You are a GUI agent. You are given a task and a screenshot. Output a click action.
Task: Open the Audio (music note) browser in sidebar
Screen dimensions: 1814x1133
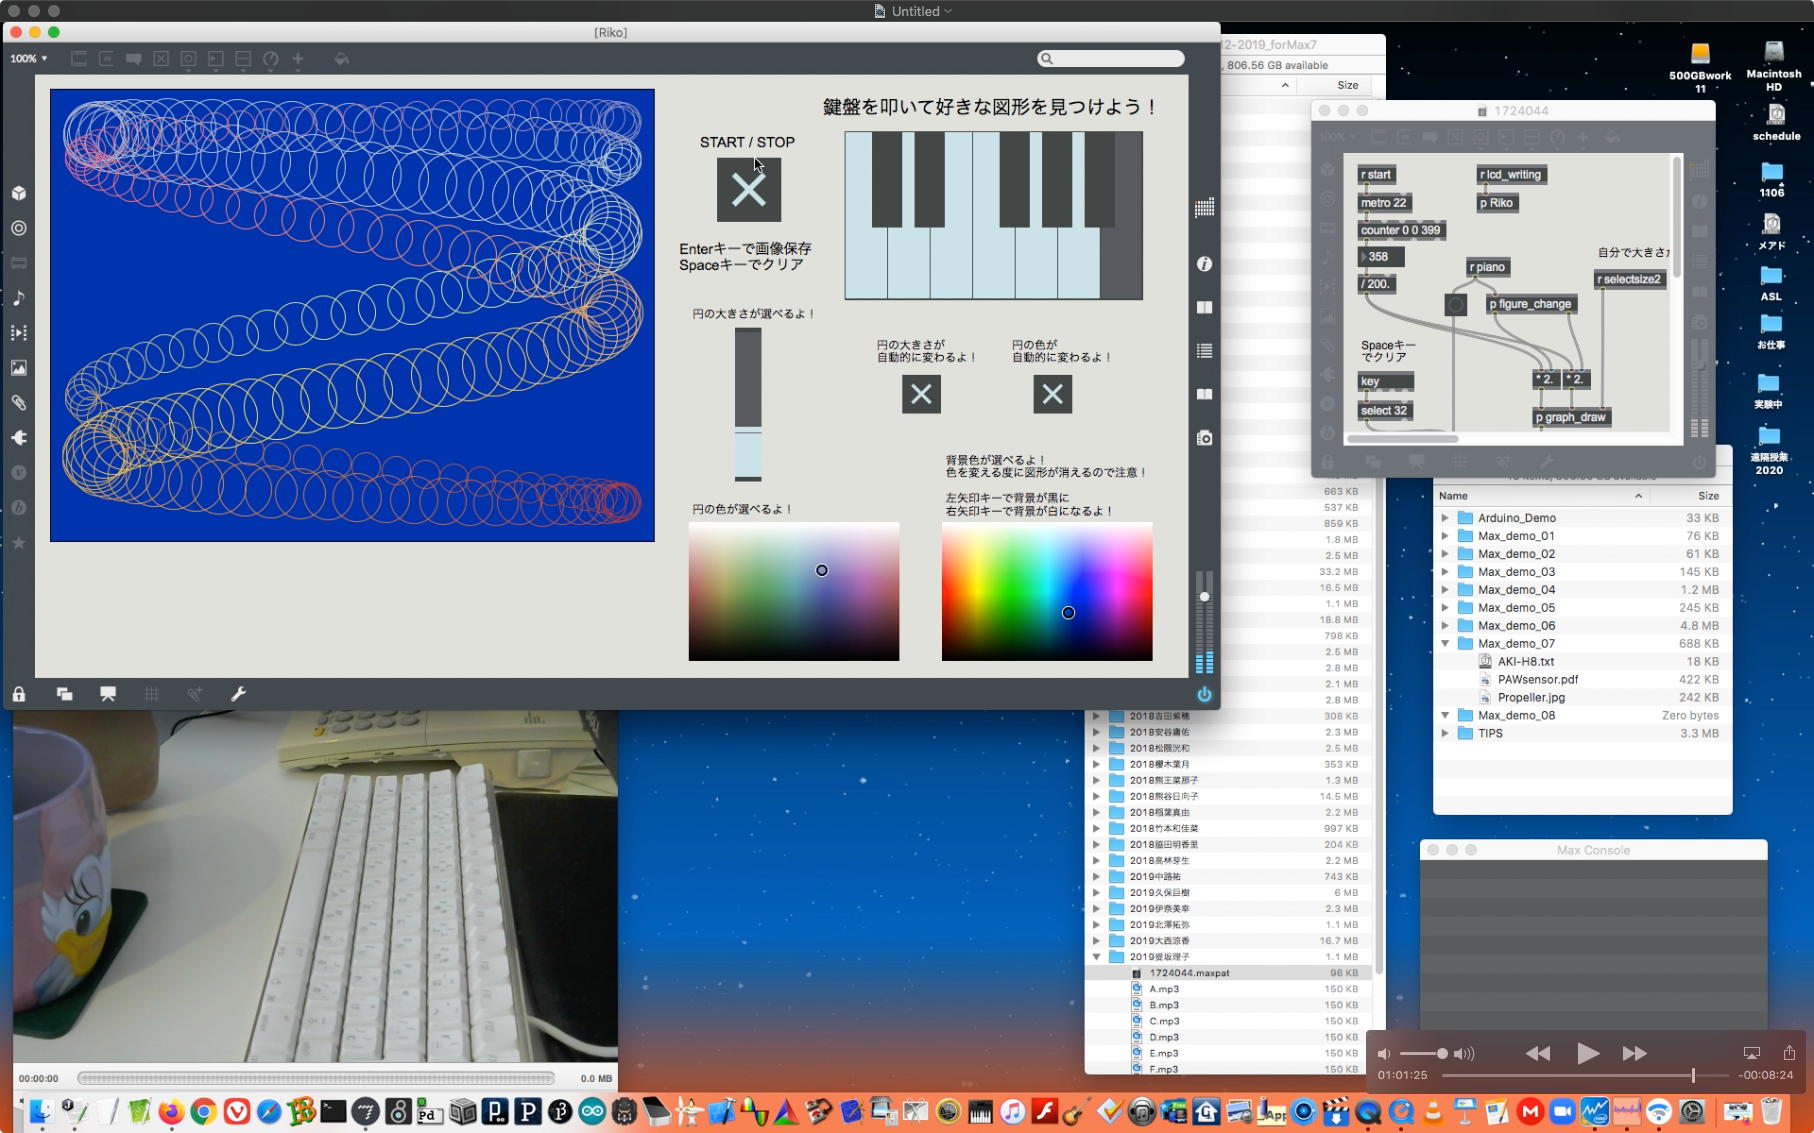[x=19, y=298]
